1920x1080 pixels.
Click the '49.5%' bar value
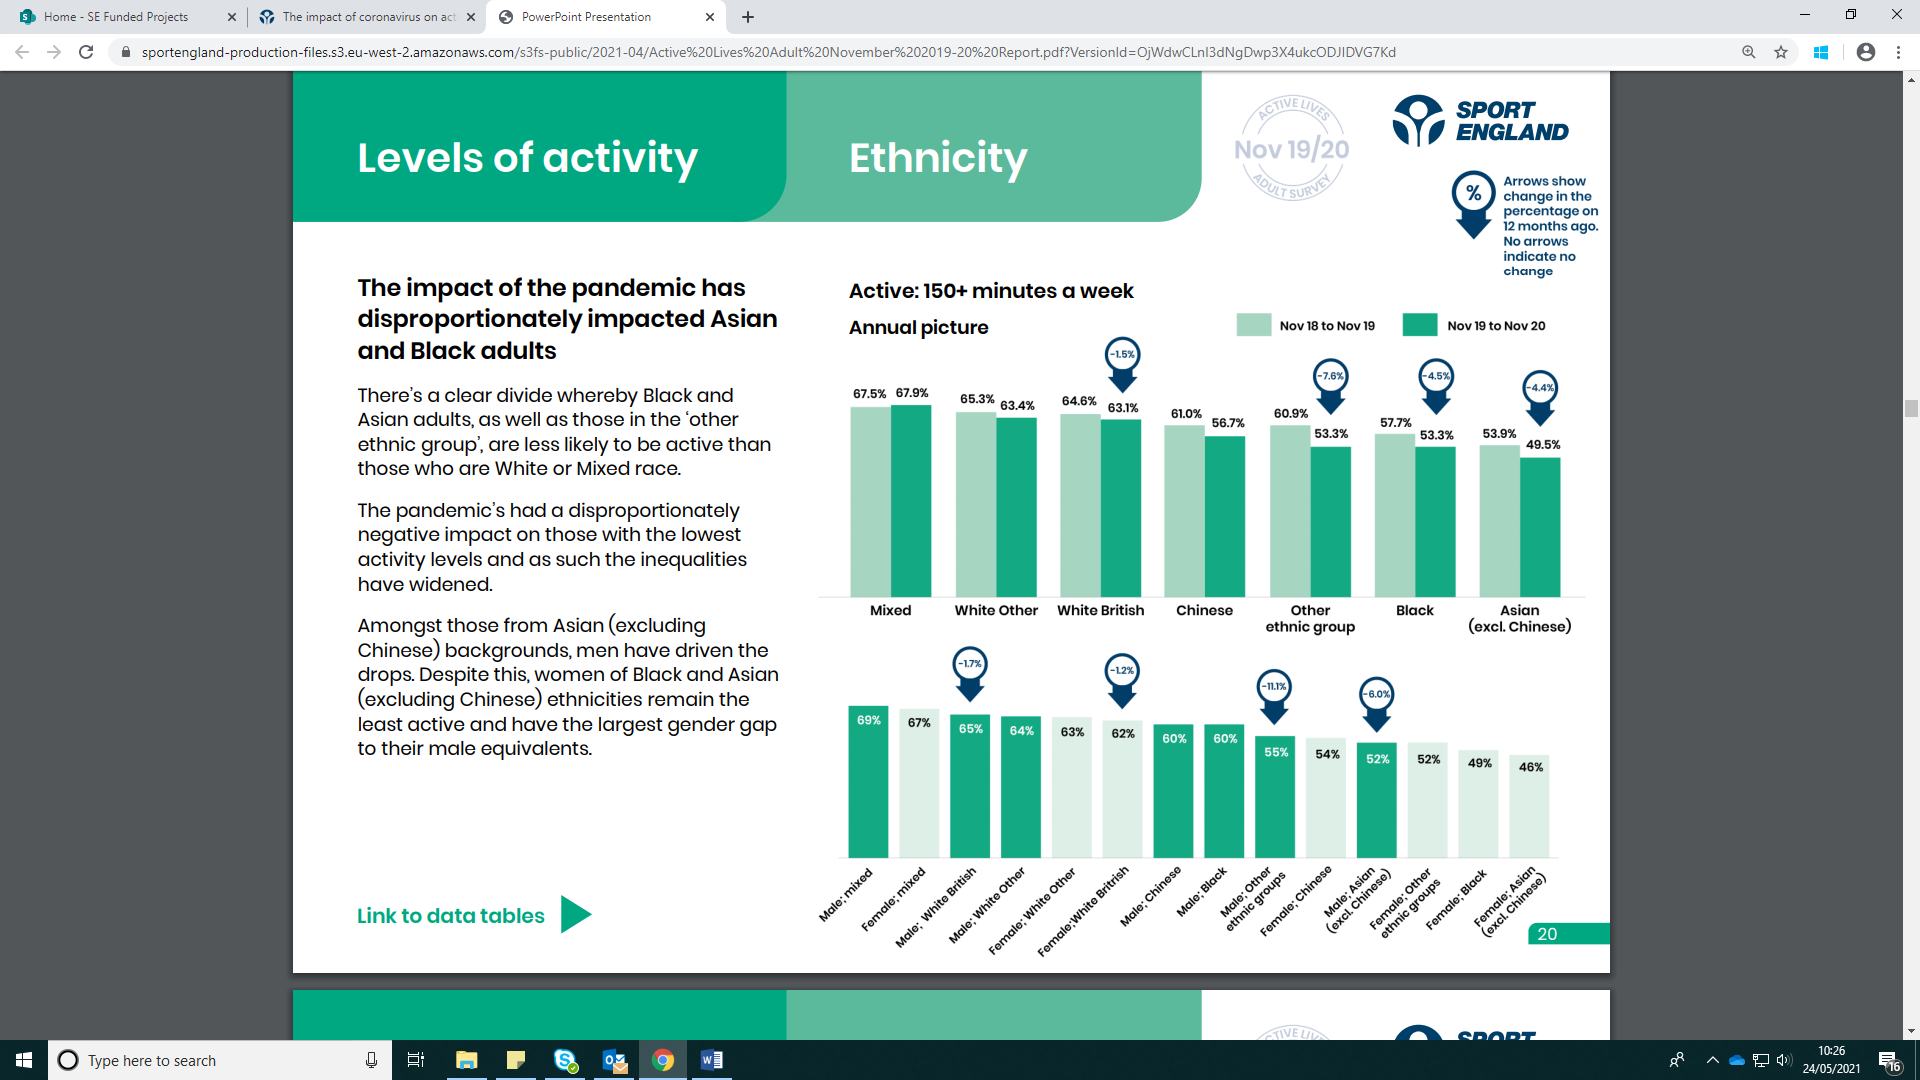(1543, 445)
